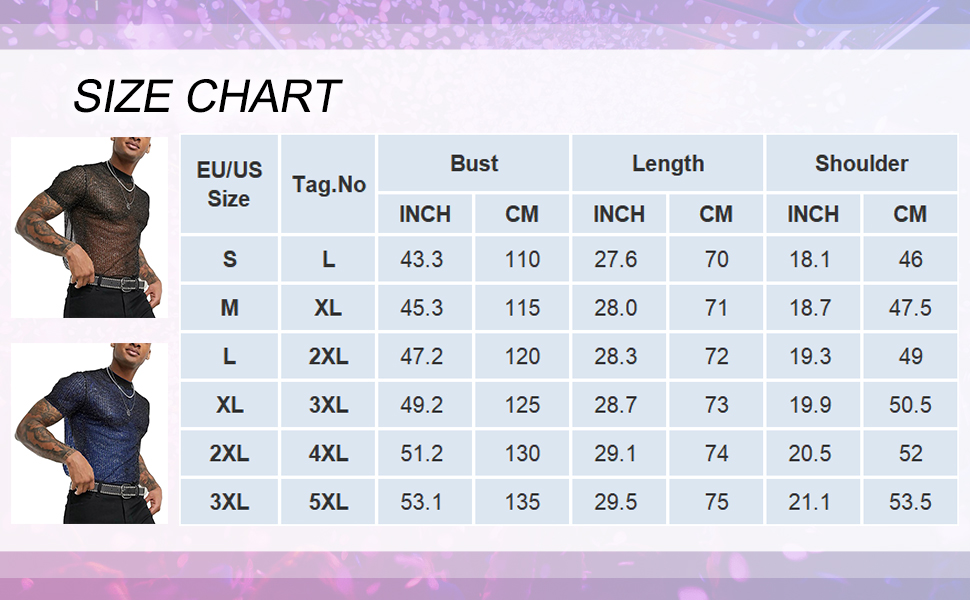The height and width of the screenshot is (600, 970).
Task: Click the 29.1 length inch value
Action: point(616,454)
